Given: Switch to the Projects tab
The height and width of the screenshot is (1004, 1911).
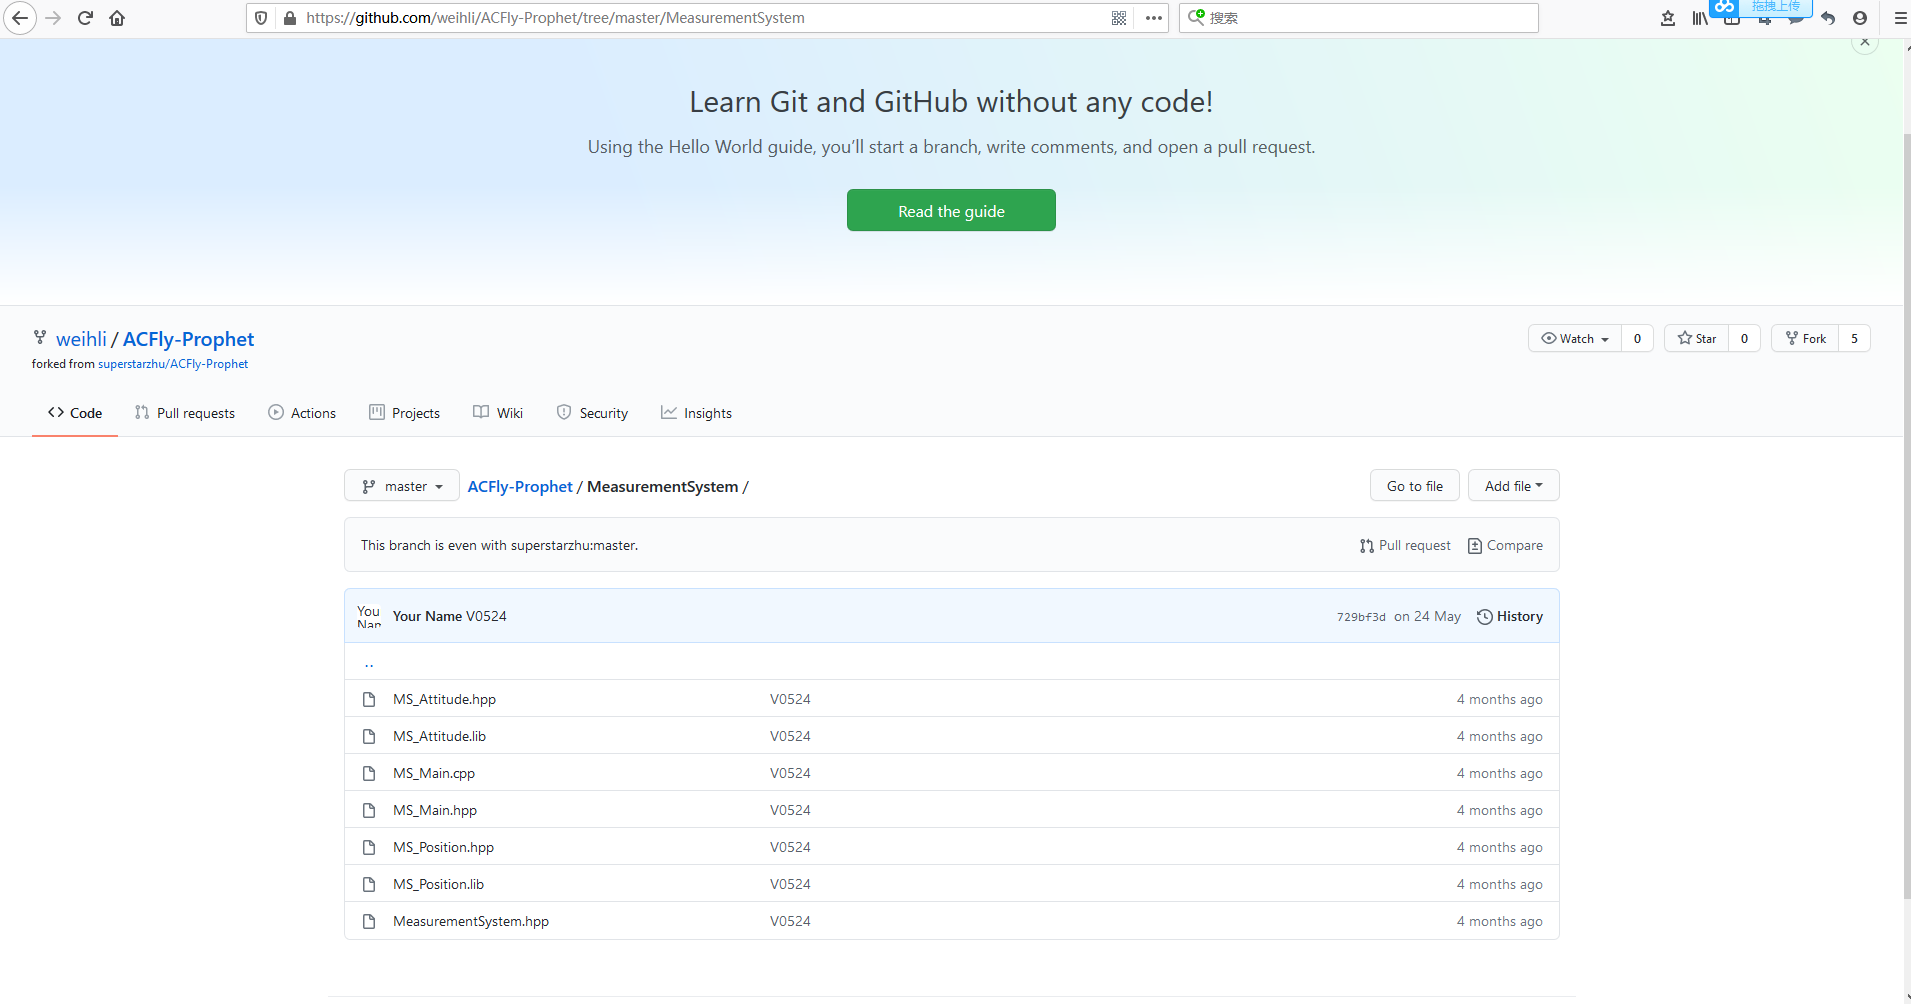Looking at the screenshot, I should (404, 413).
